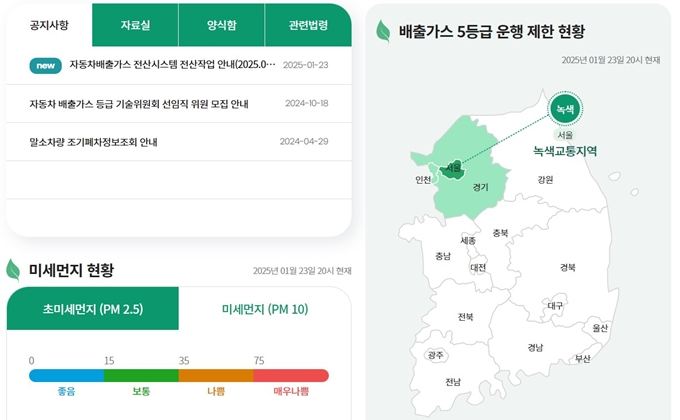Click the 서울 tag under 녹색 marker
The image size is (680, 420).
coord(565,135)
